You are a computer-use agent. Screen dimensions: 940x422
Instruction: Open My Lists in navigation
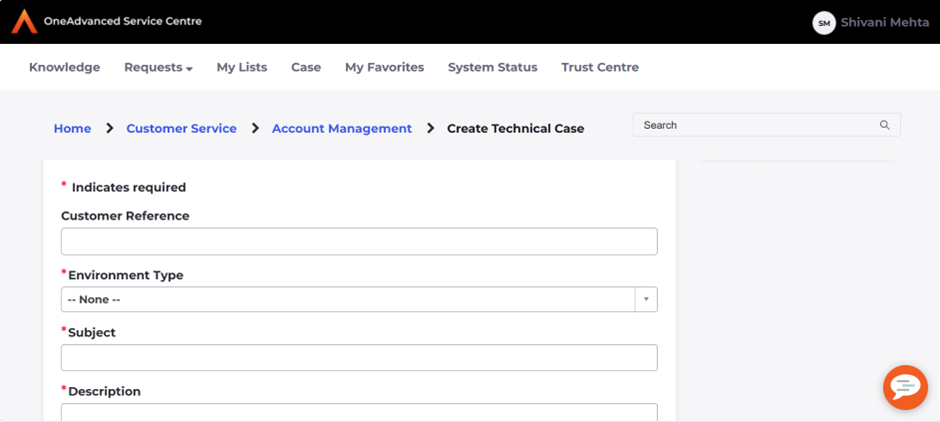(242, 67)
